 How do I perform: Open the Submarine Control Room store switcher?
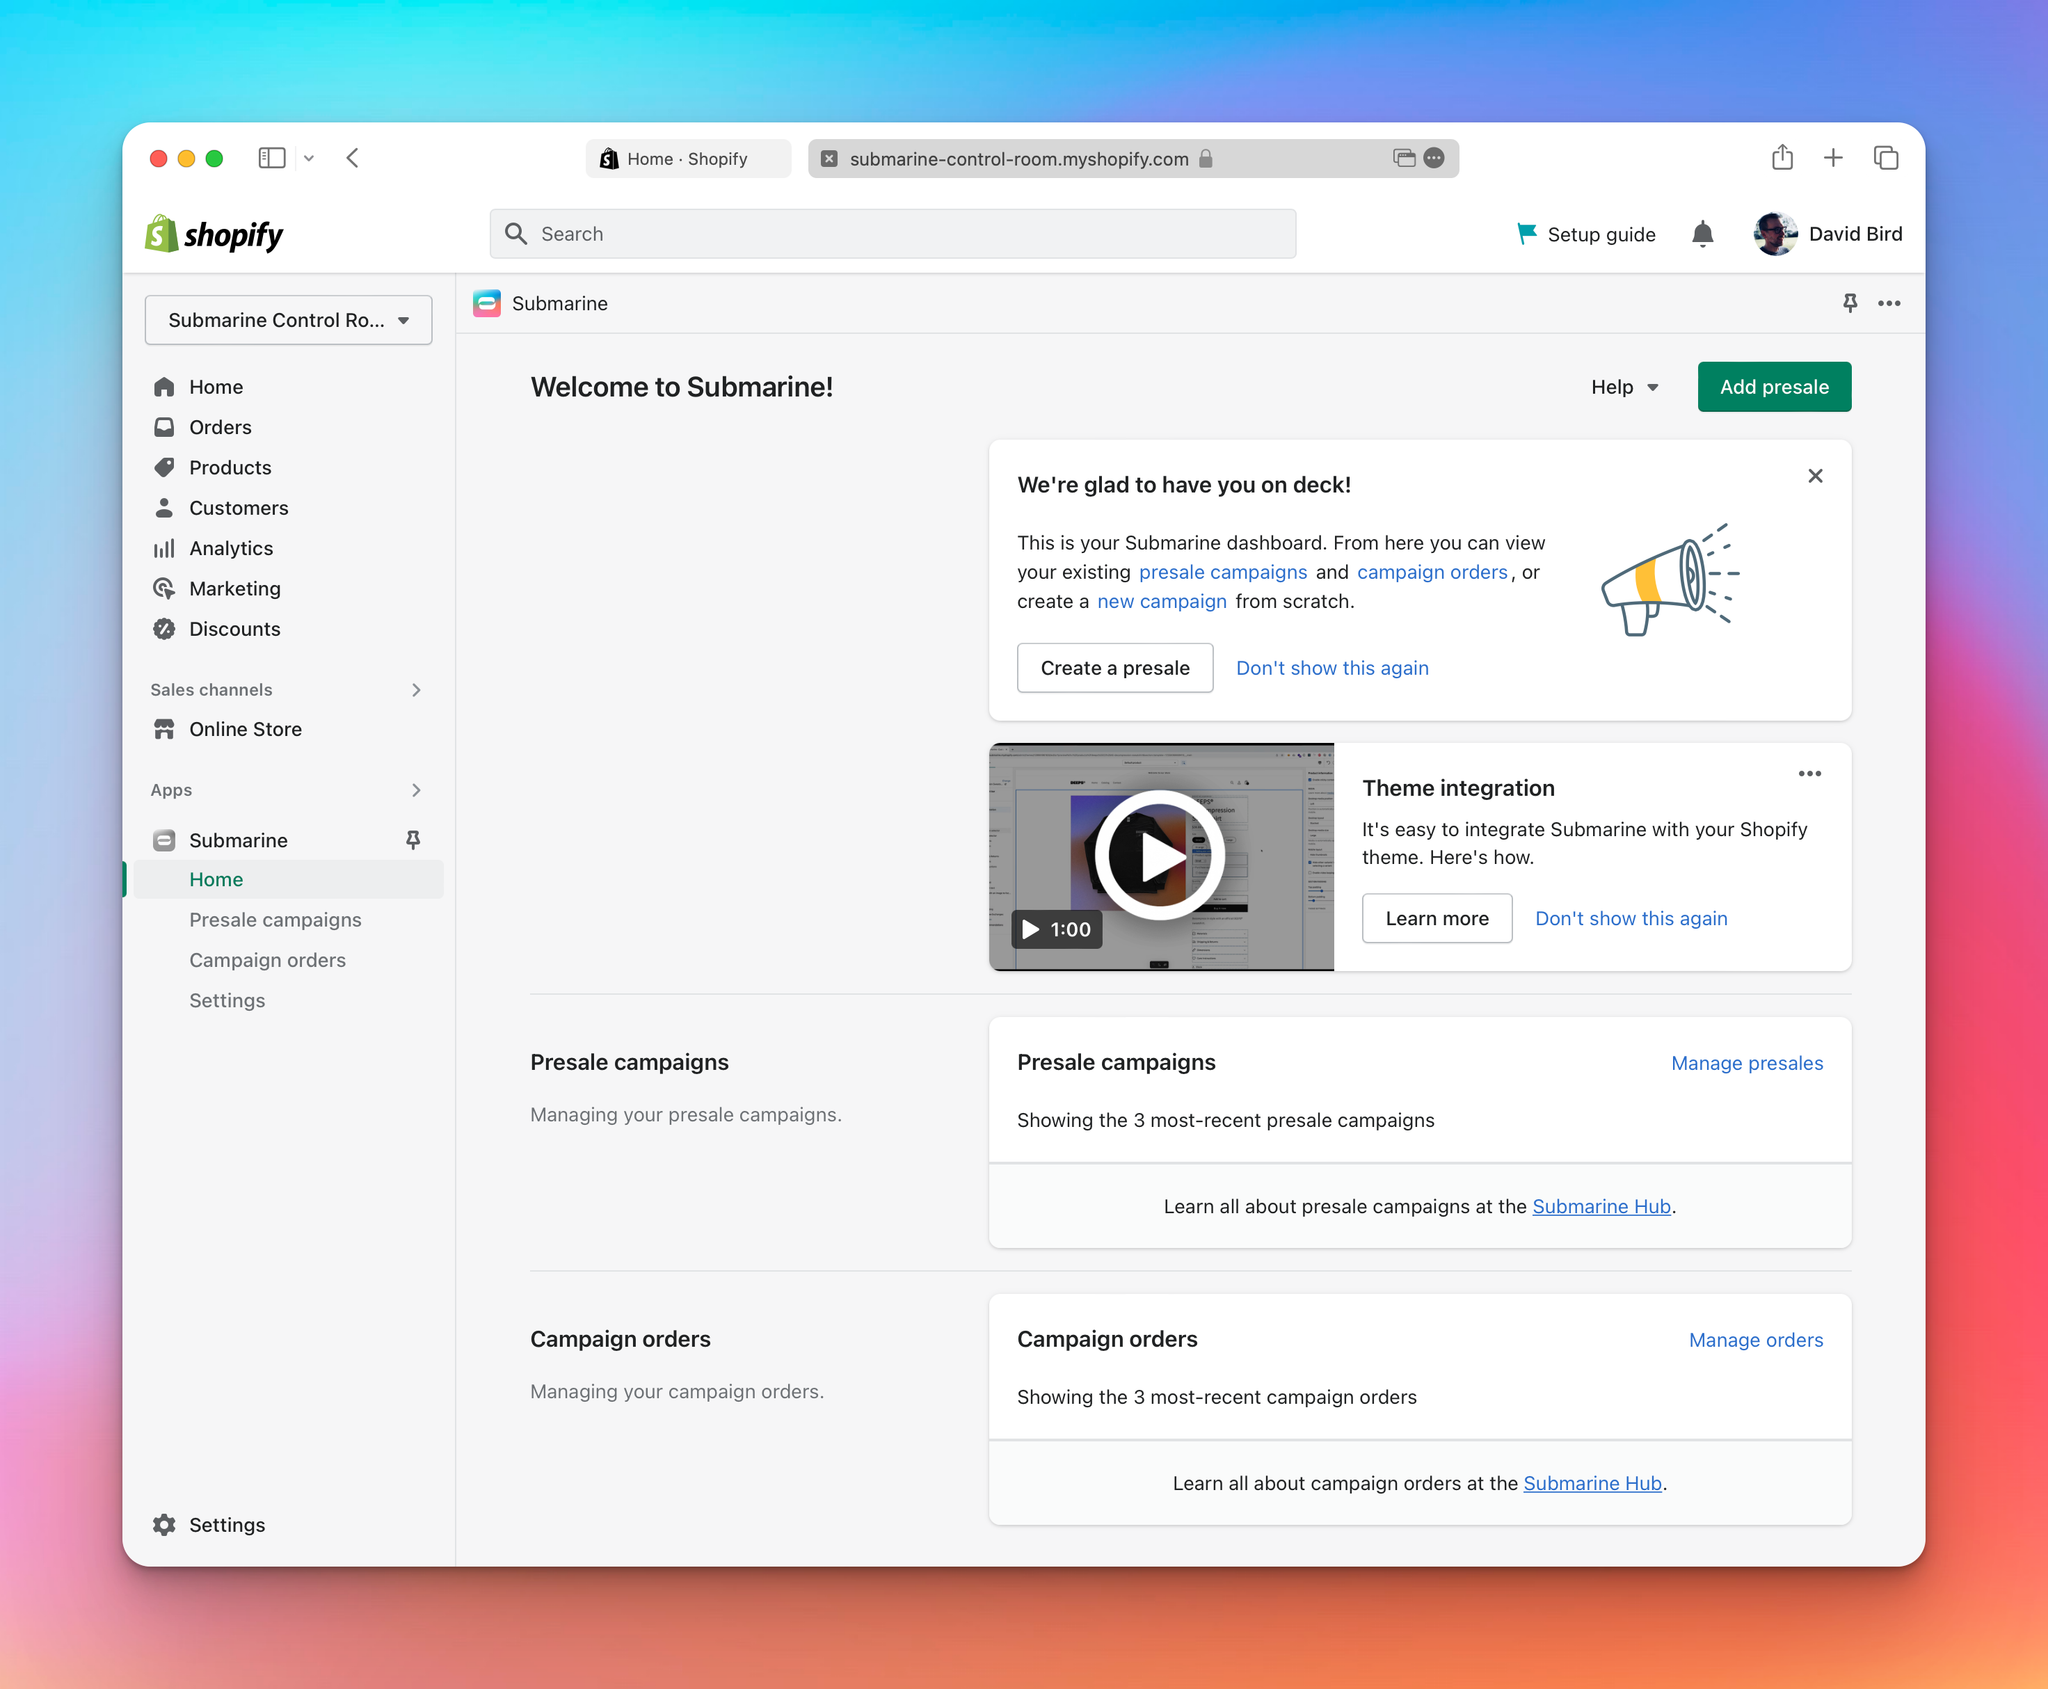coord(288,320)
